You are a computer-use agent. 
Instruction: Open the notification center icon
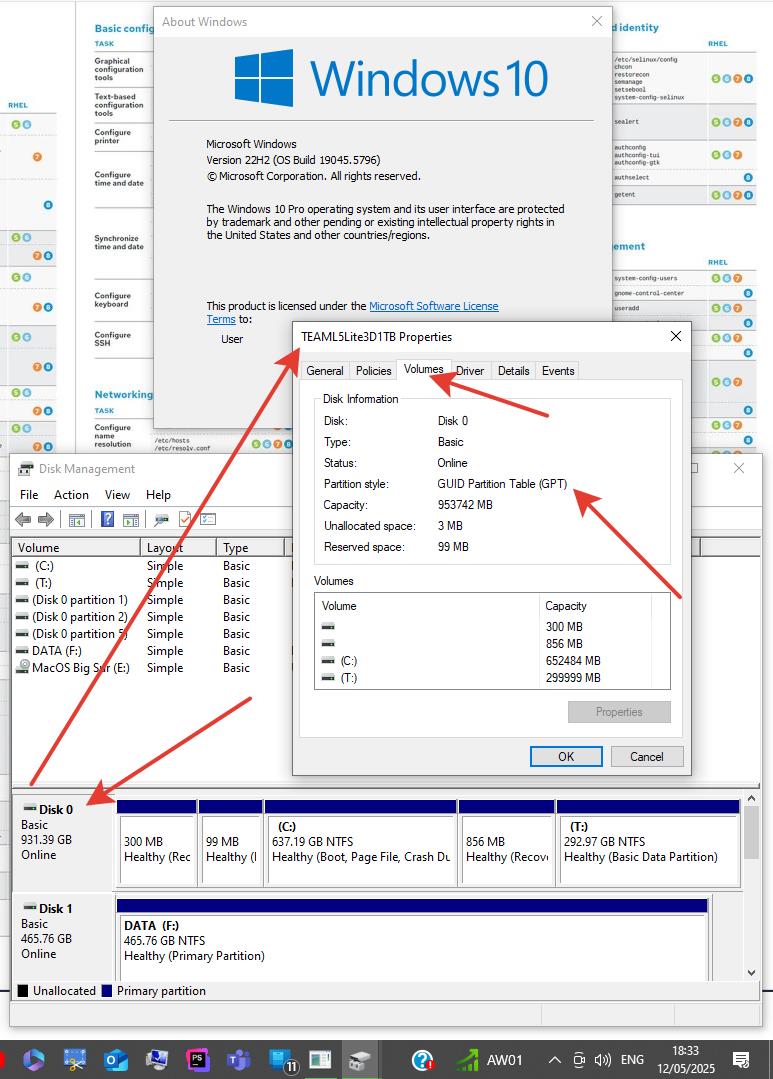[x=741, y=1060]
